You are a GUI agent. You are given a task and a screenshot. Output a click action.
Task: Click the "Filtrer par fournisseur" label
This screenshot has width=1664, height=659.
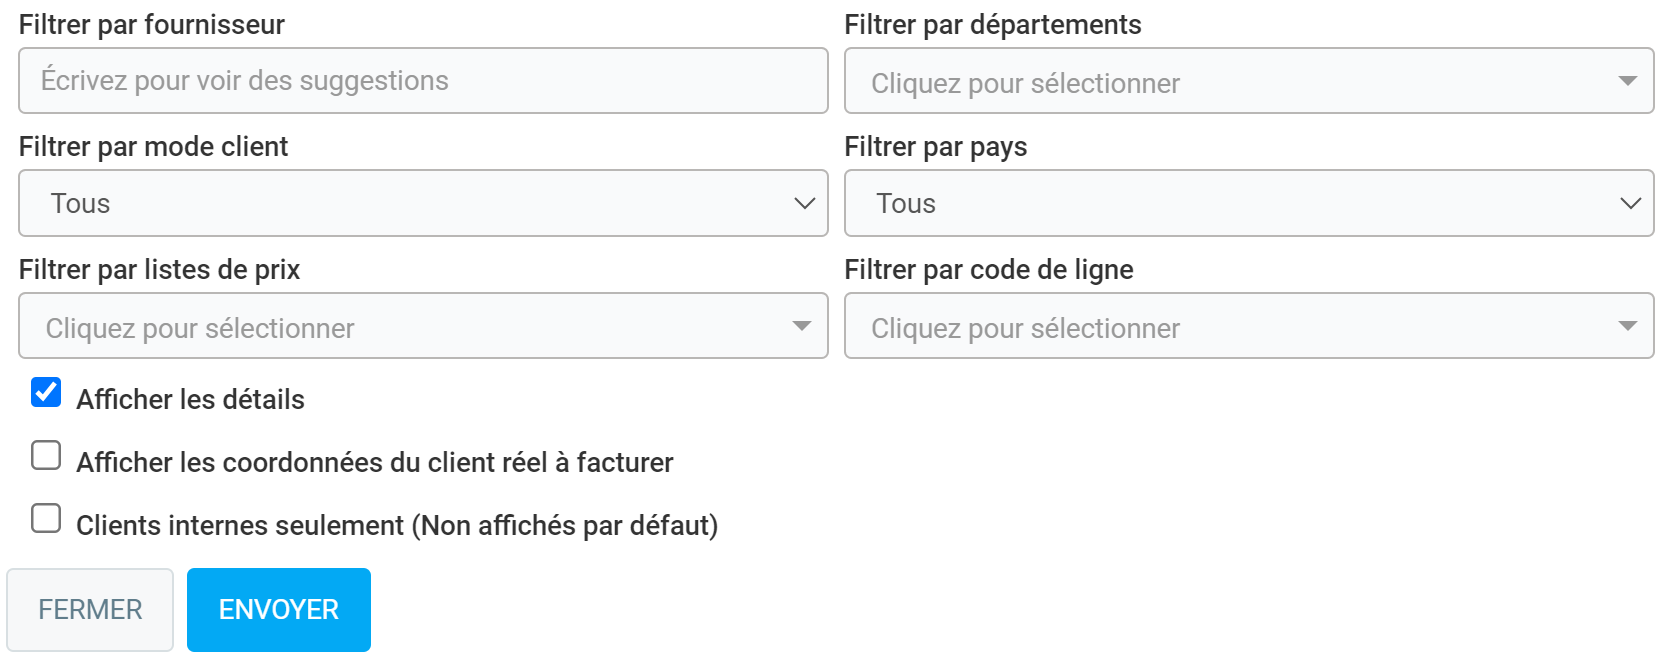pos(152,25)
